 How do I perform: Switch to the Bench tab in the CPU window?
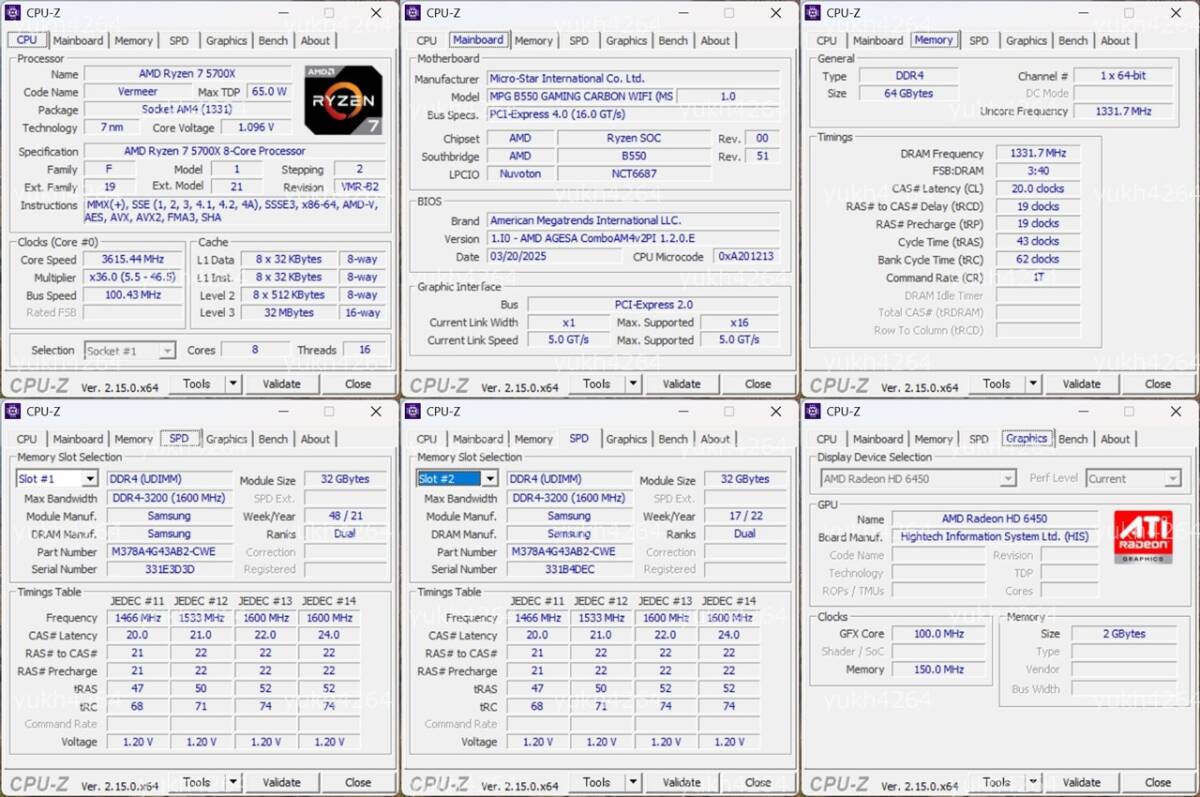[x=273, y=41]
